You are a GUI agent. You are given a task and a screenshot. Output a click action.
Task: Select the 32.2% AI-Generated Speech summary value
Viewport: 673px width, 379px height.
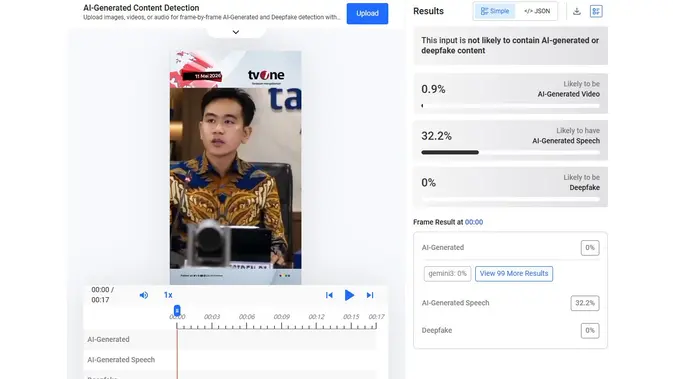pyautogui.click(x=437, y=136)
